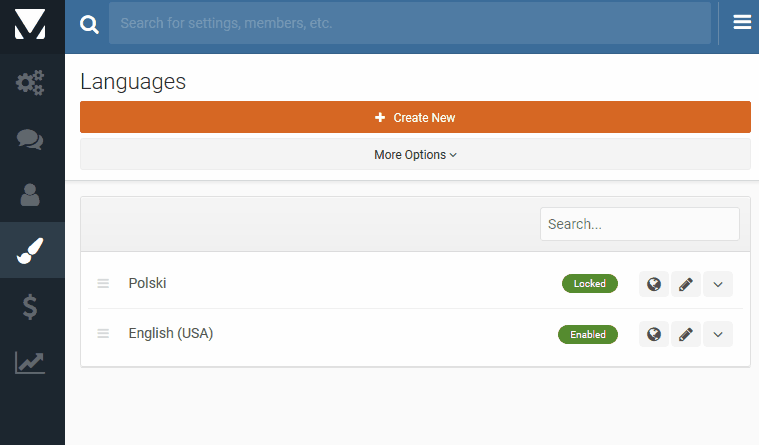Image resolution: width=759 pixels, height=445 pixels.
Task: Open the Members person icon section
Action: point(31,194)
